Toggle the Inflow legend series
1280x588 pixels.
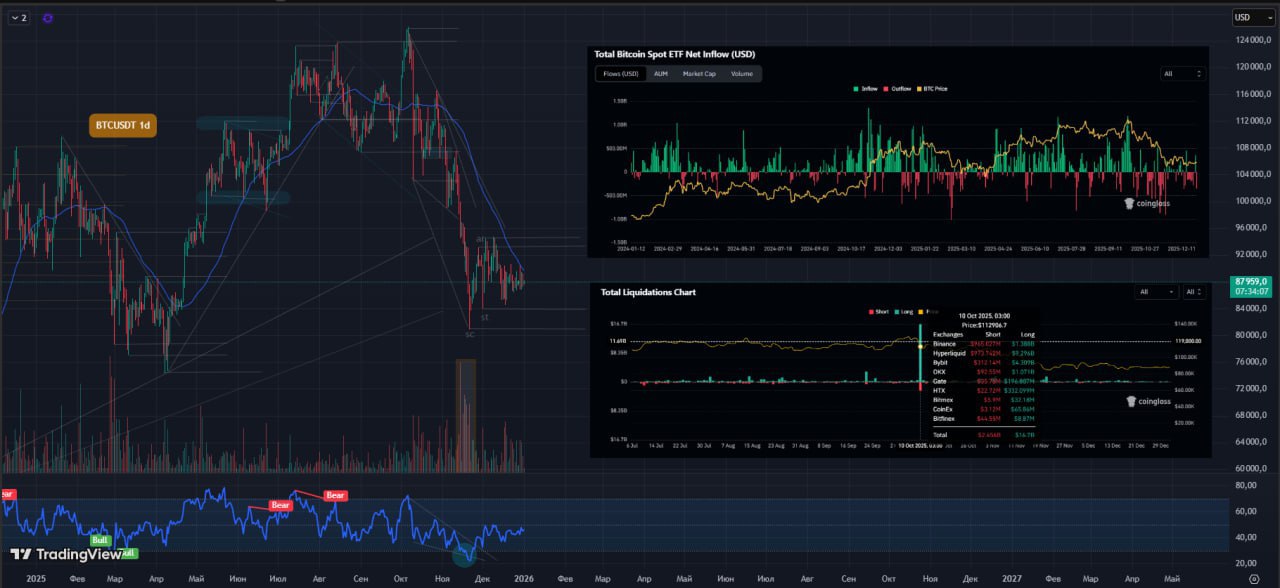[x=865, y=89]
